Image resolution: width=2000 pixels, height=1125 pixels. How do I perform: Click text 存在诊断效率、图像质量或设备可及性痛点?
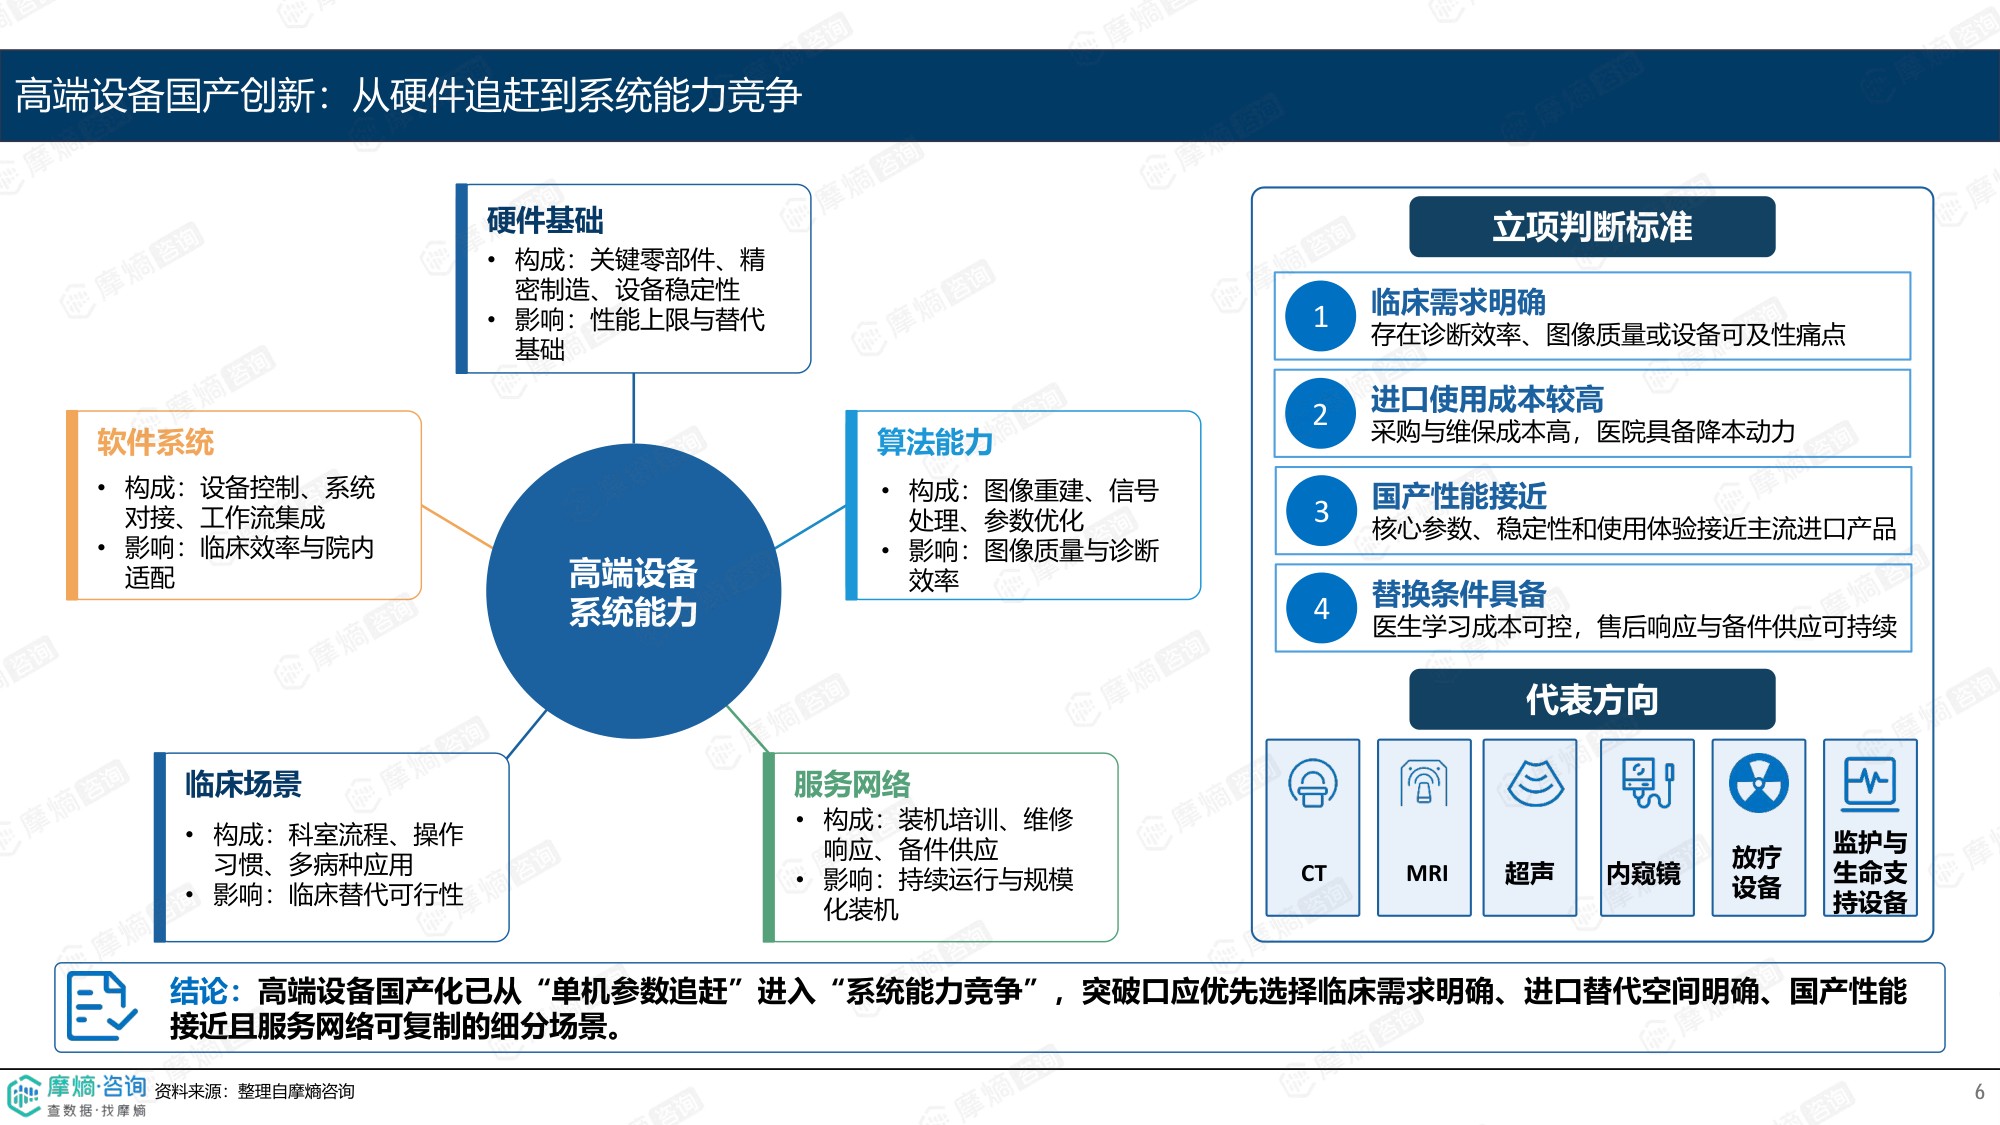1608,334
